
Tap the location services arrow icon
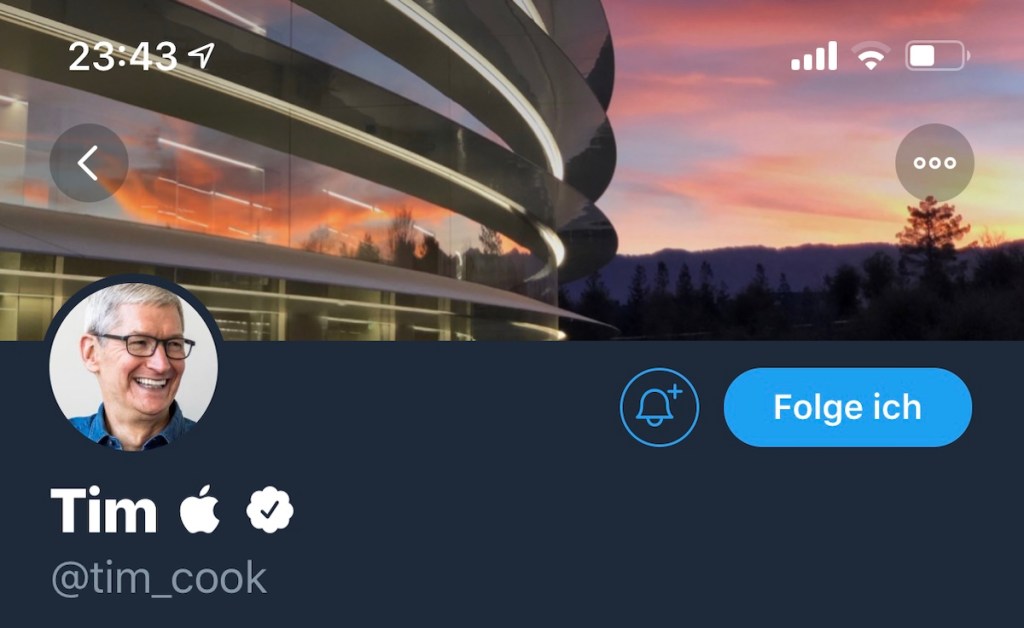(201, 55)
